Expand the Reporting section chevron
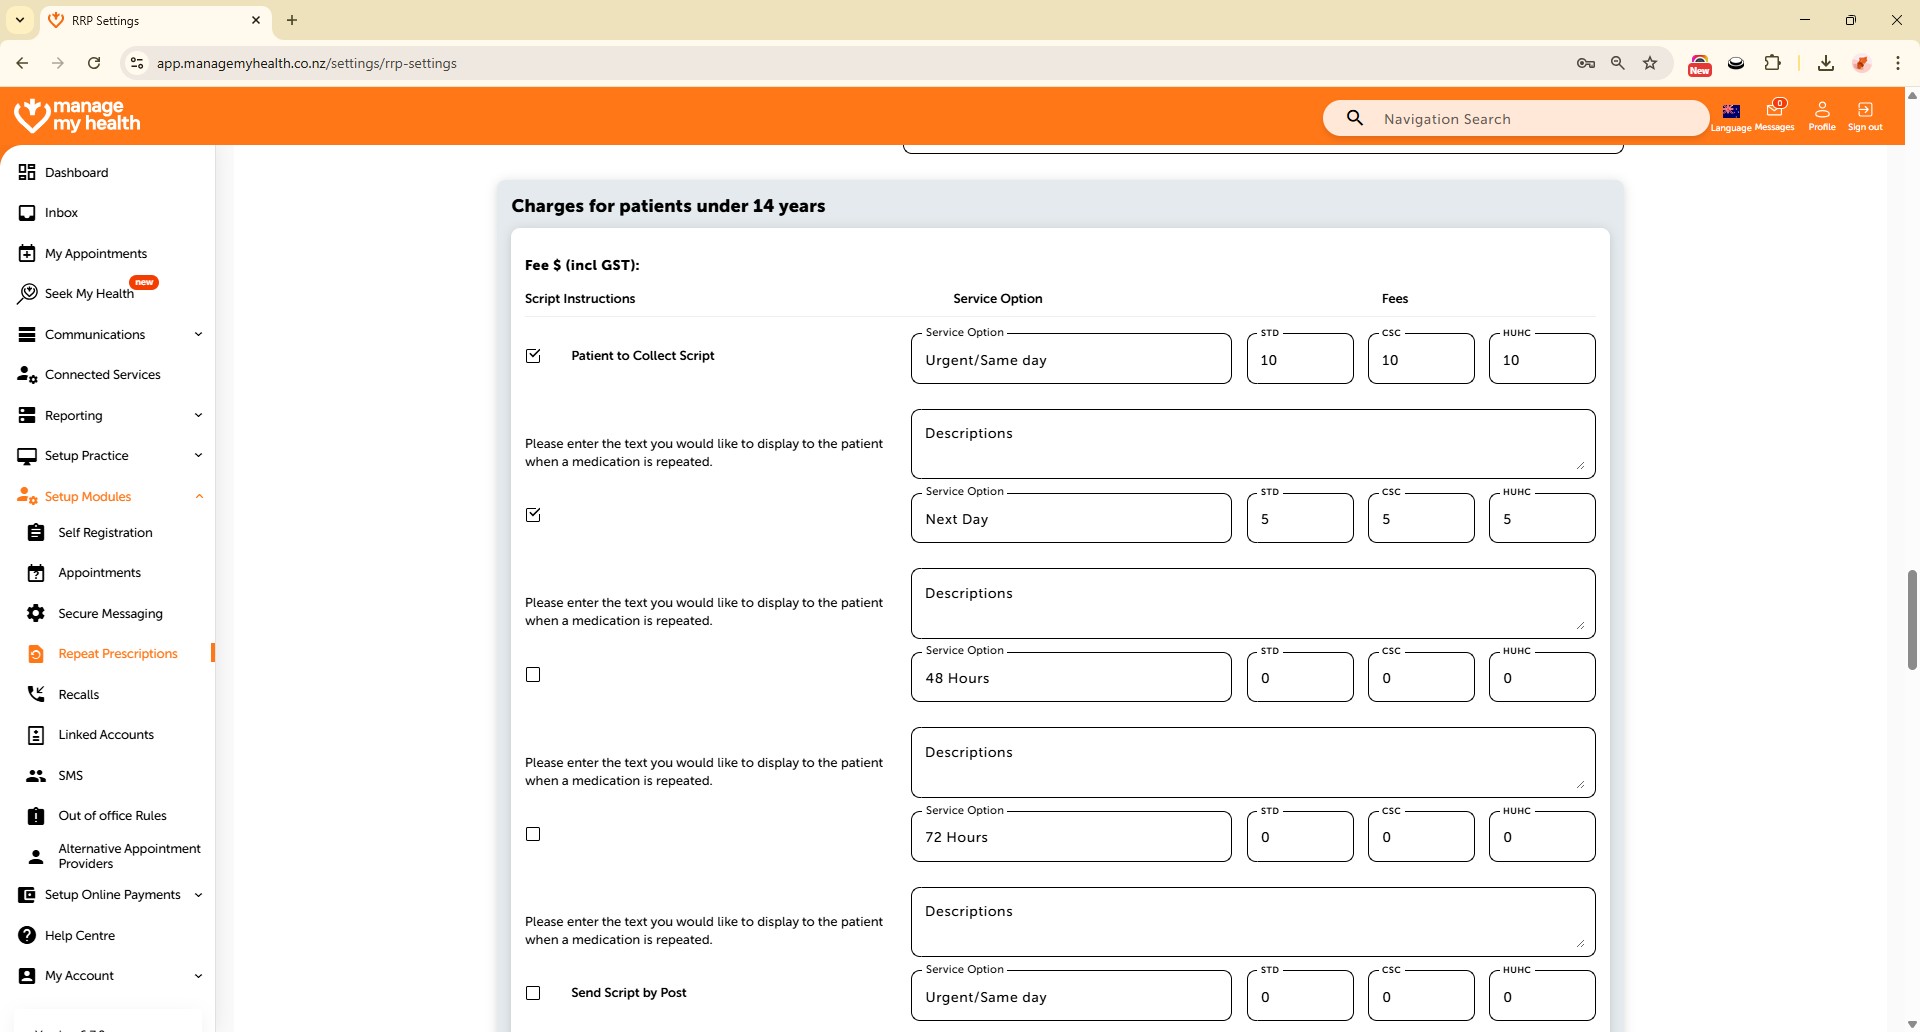Viewport: 1920px width, 1032px height. (198, 416)
